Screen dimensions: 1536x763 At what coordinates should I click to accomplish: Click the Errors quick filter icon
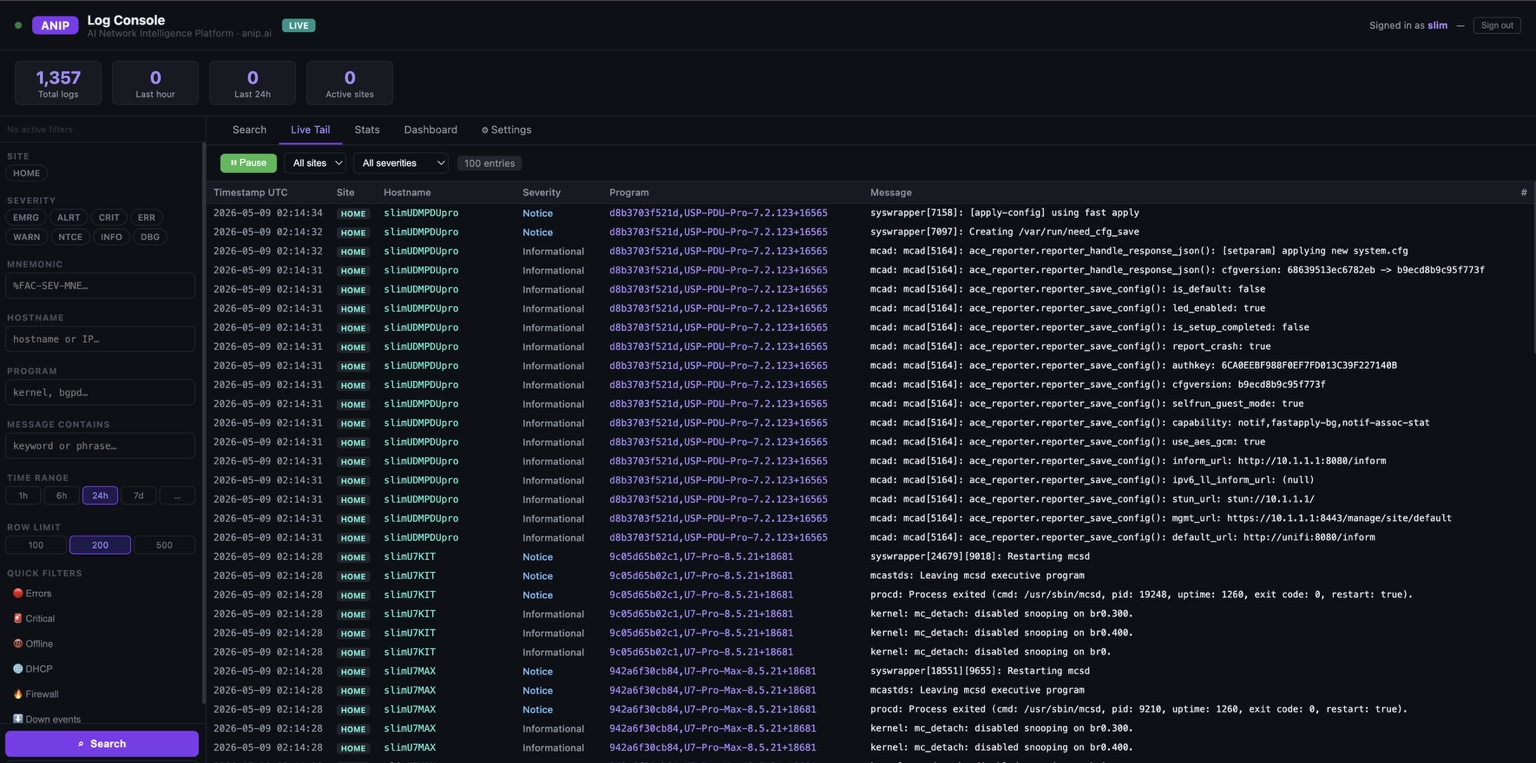[17, 593]
